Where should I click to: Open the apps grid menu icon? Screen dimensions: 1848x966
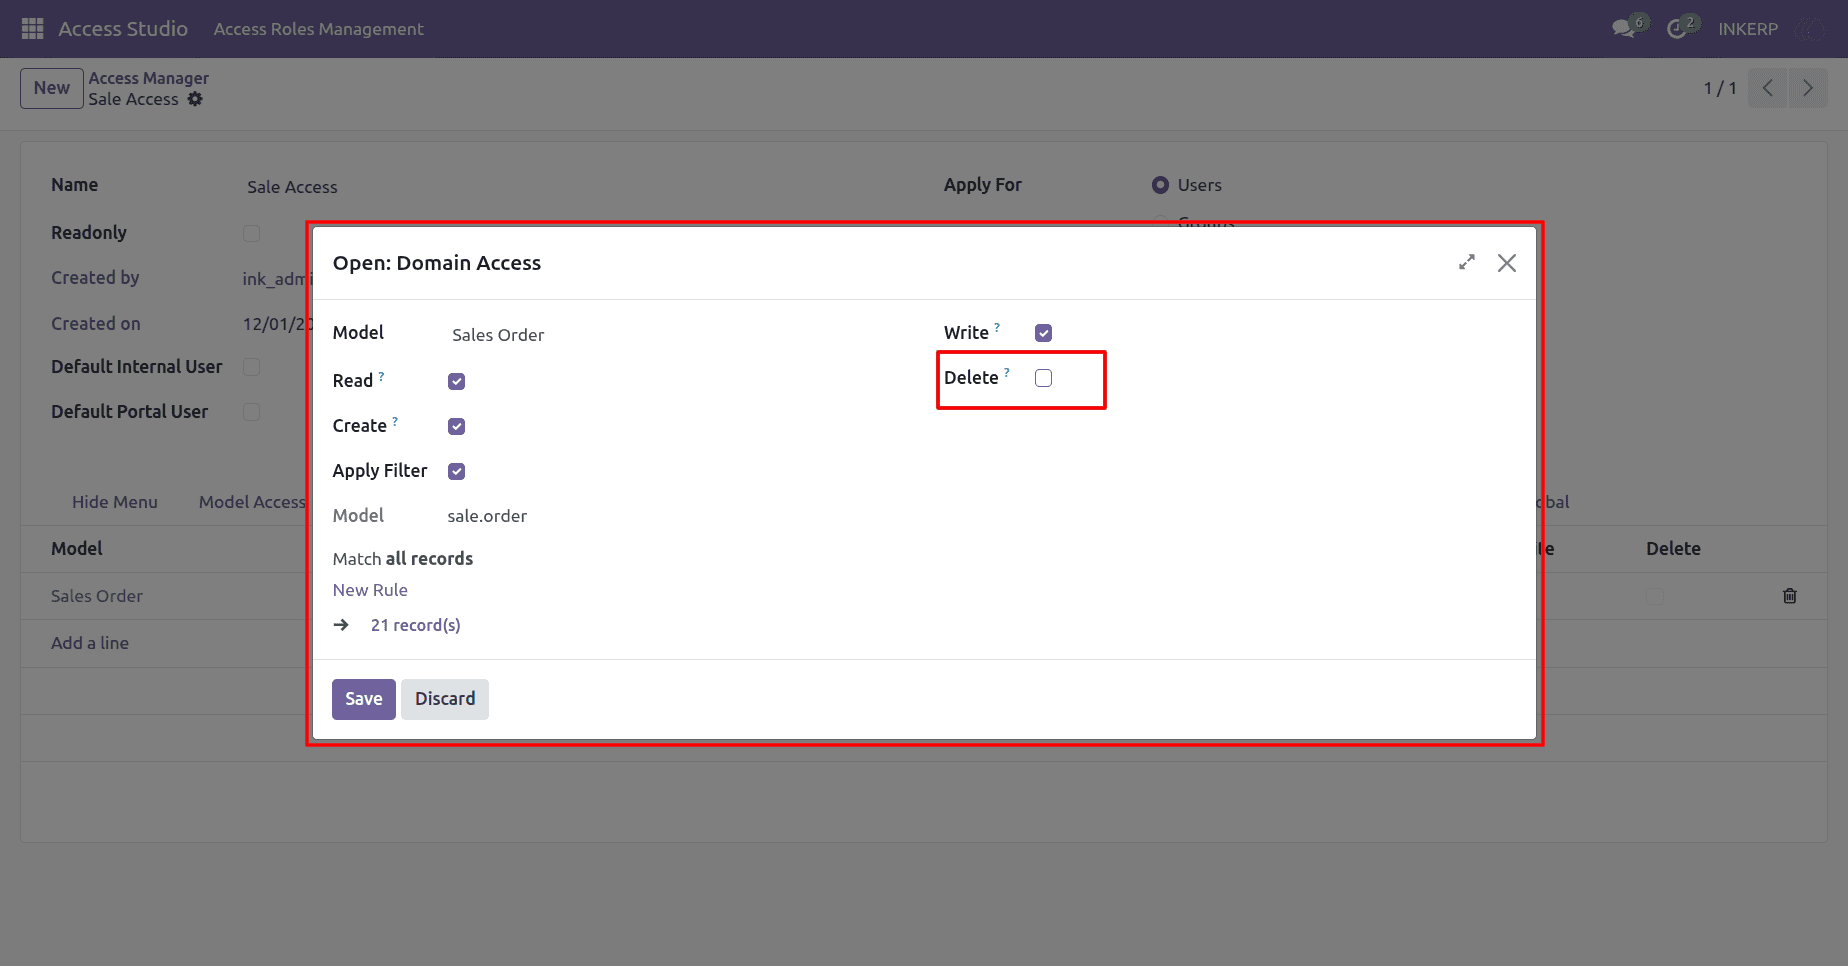[x=32, y=29]
